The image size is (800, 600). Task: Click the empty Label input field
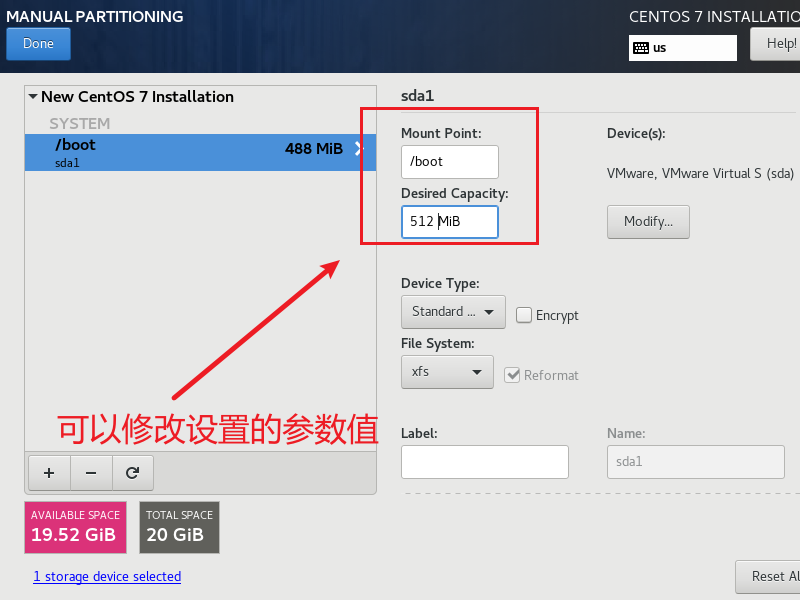click(x=485, y=462)
